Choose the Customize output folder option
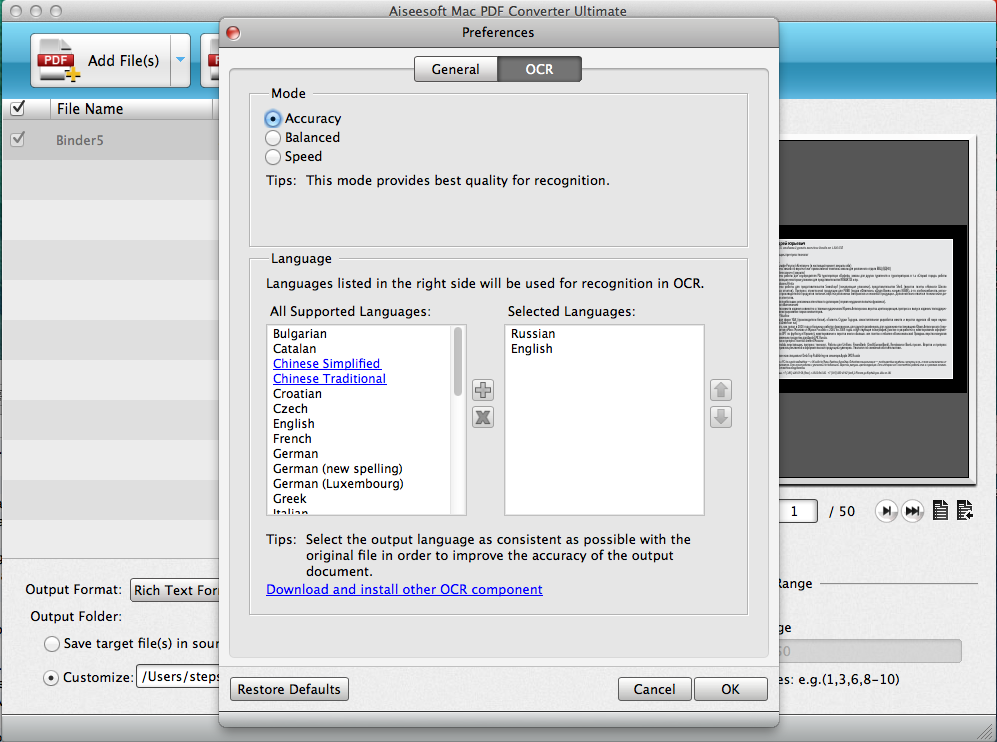Screen dimensions: 997x742 52,678
